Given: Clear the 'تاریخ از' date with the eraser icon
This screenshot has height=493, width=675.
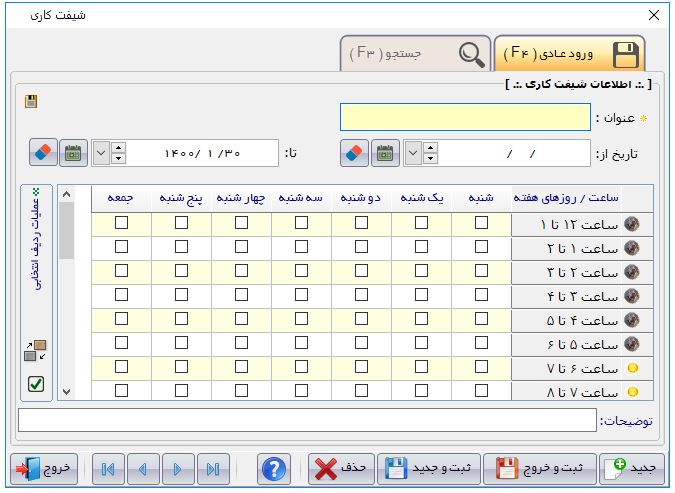Looking at the screenshot, I should click(x=354, y=153).
